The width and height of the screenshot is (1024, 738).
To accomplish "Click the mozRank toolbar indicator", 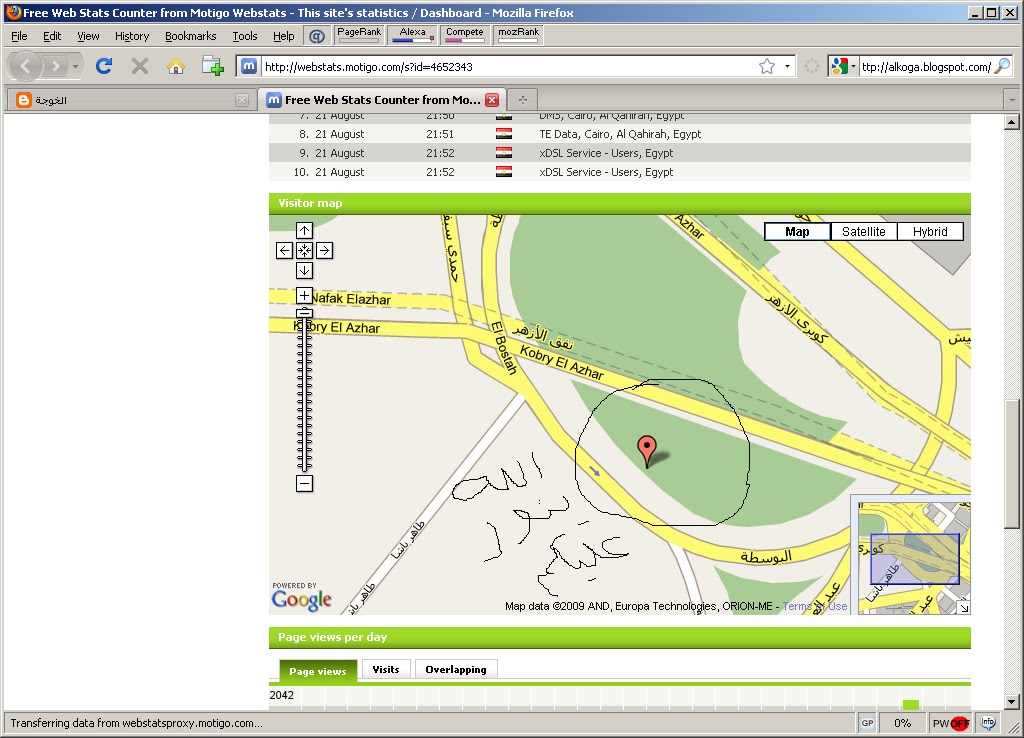I will tap(519, 35).
